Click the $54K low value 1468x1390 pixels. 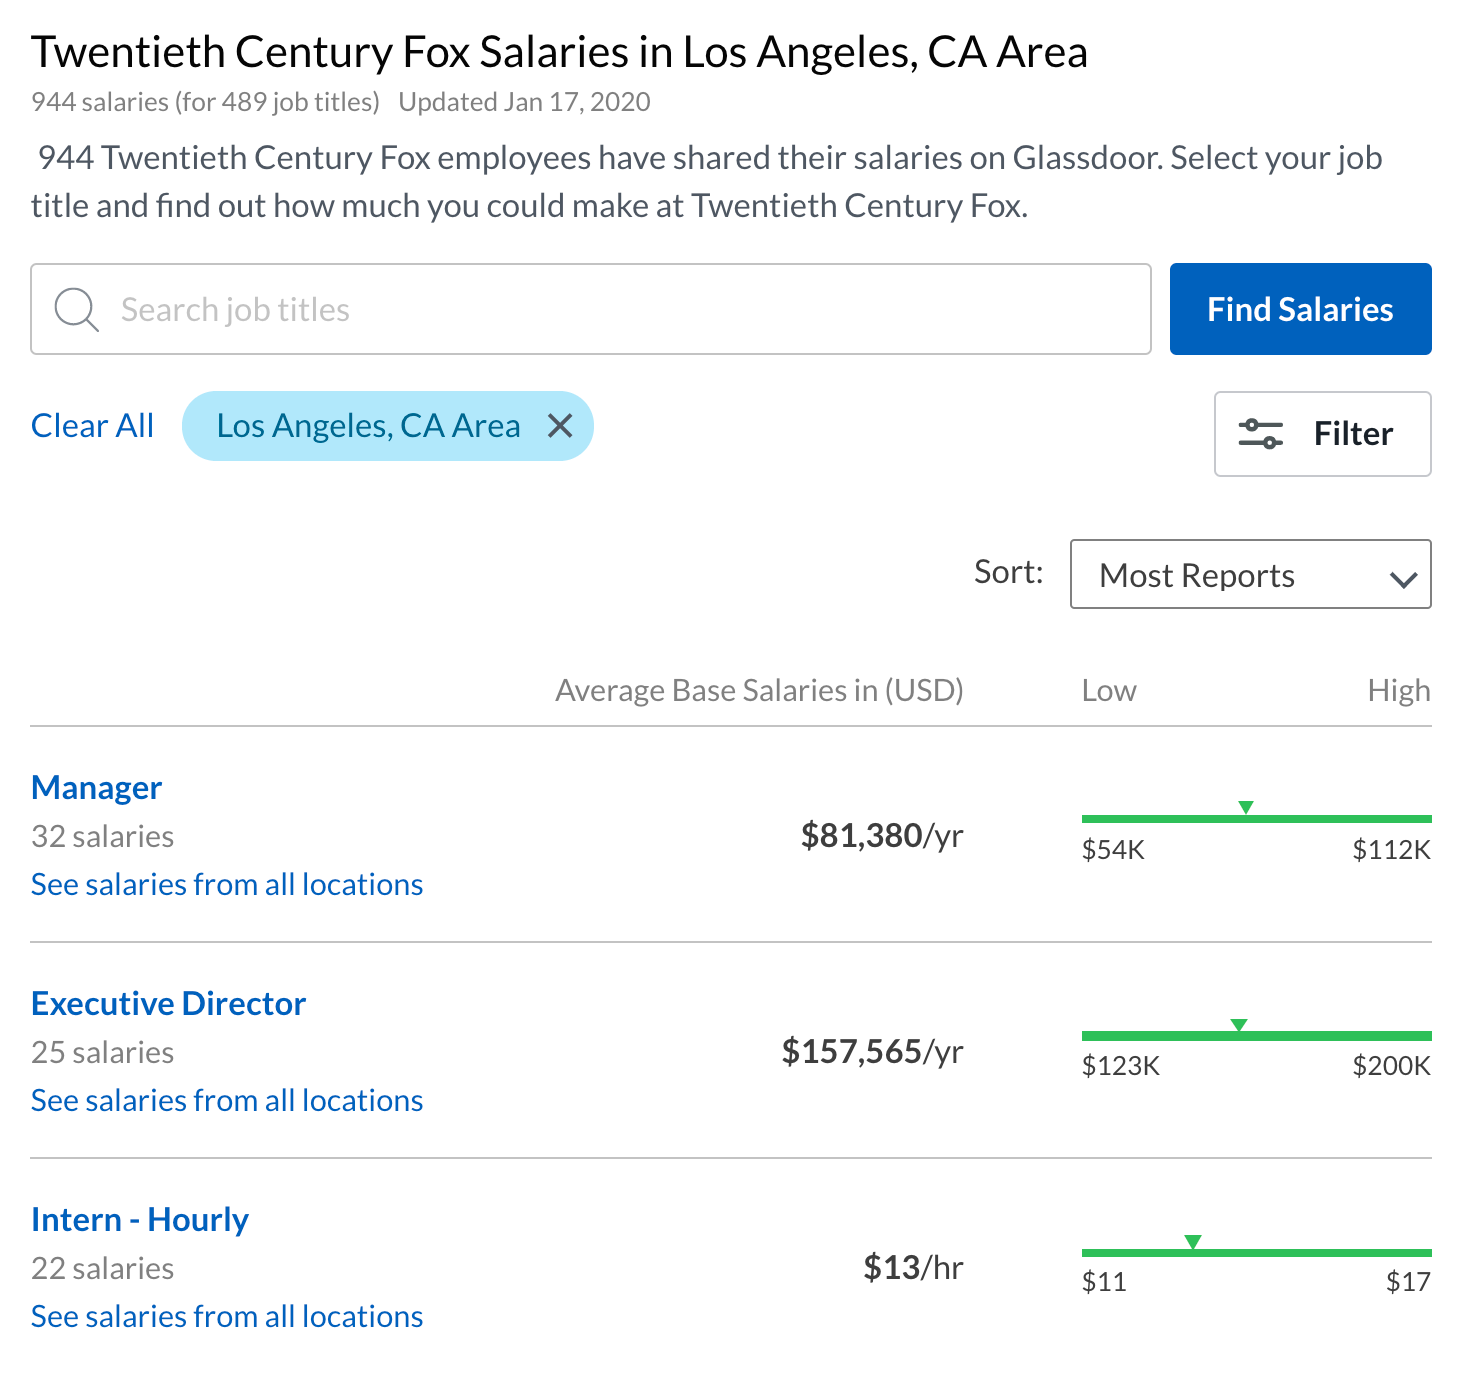1113,850
